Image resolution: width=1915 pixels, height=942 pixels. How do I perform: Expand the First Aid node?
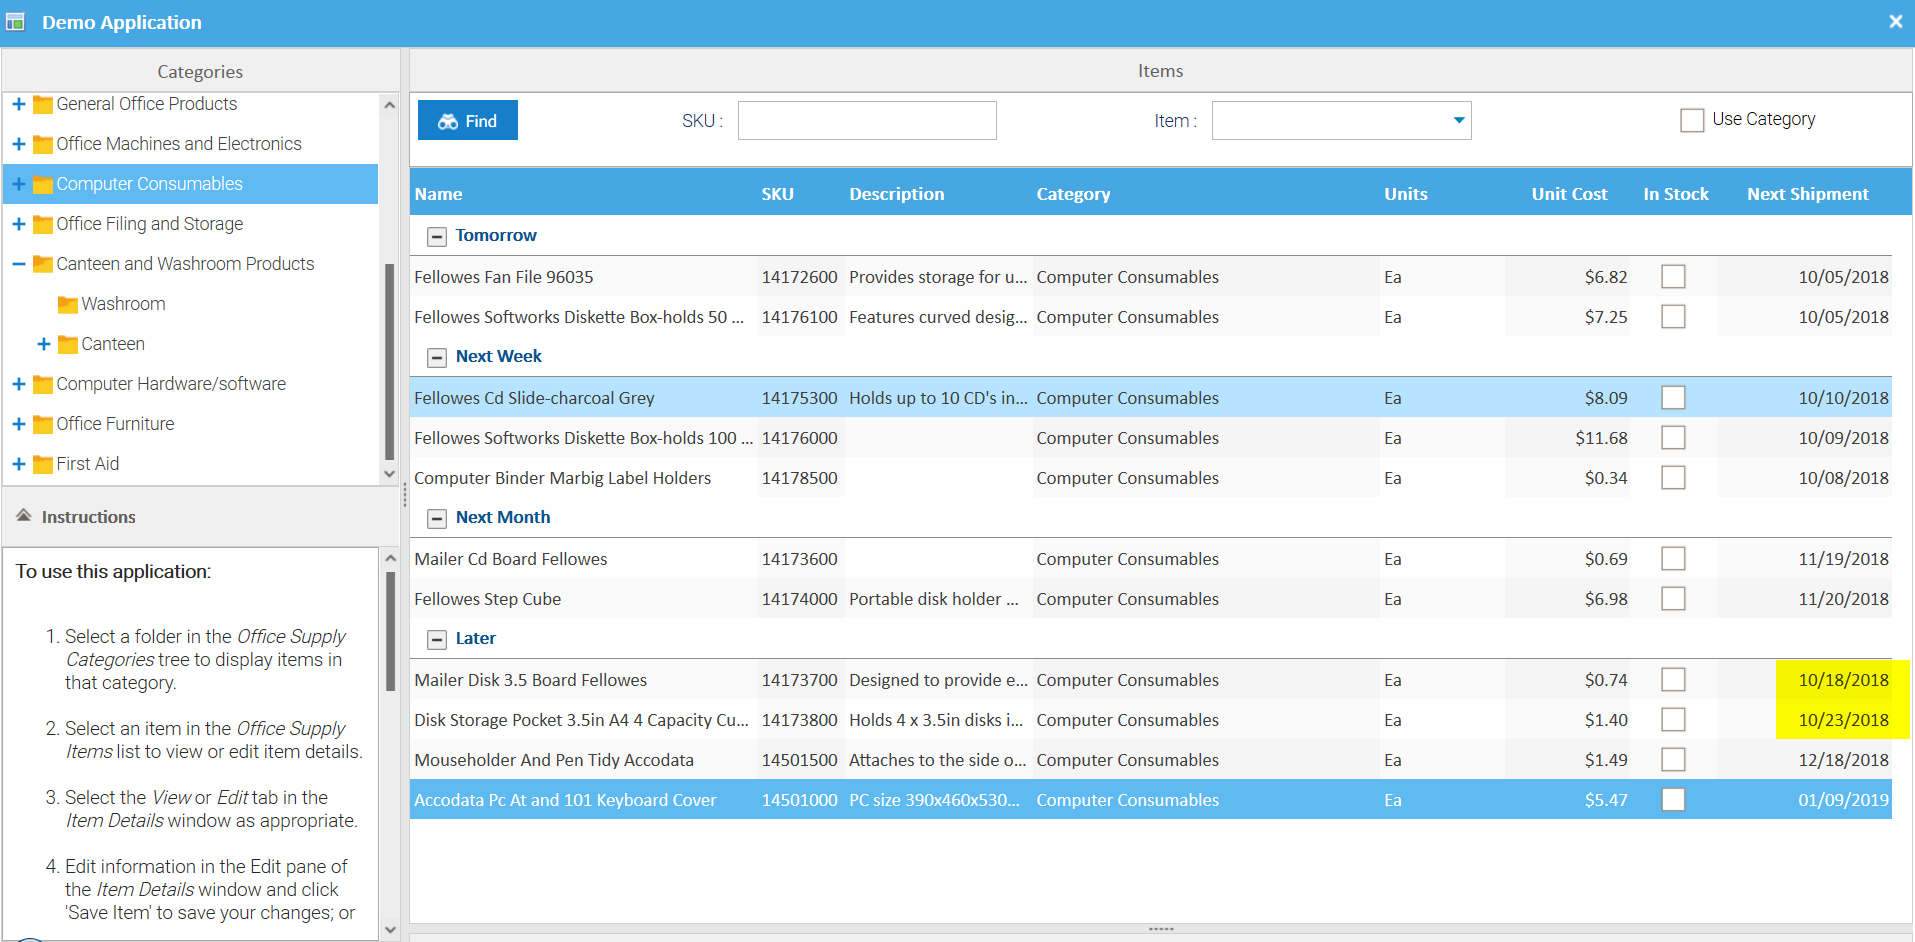click(x=19, y=464)
